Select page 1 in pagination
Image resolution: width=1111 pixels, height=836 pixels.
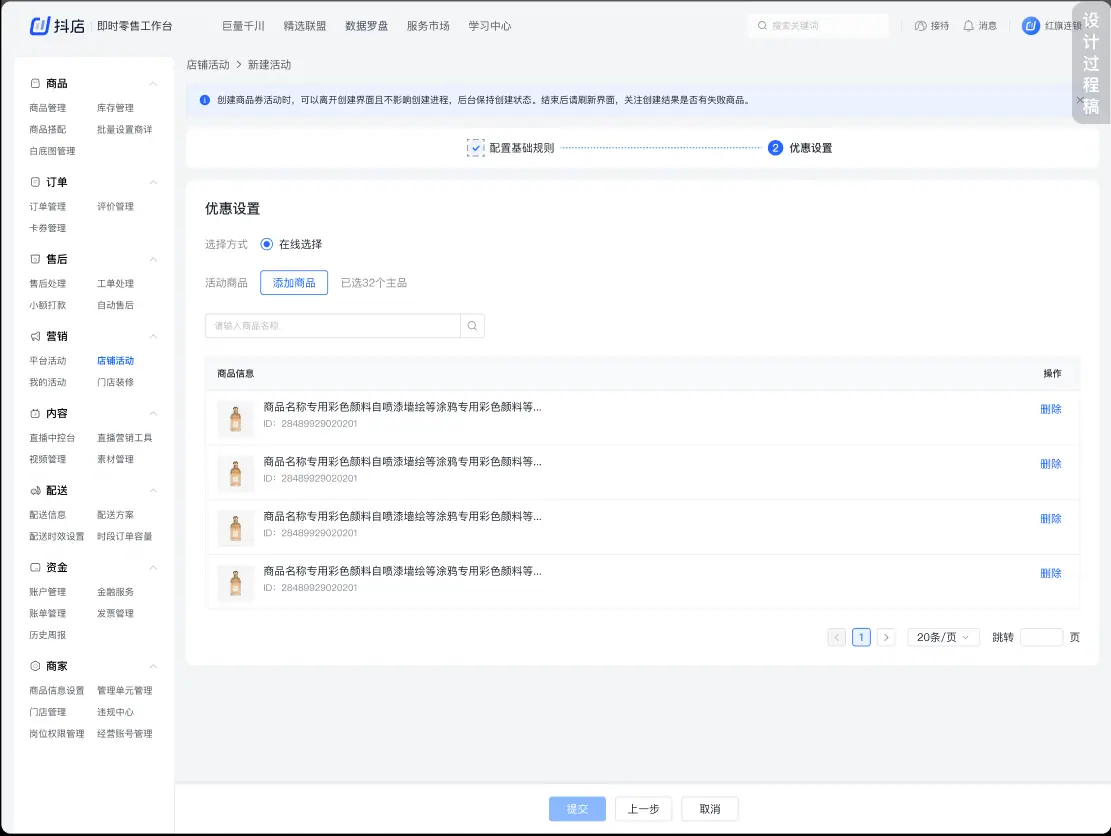[862, 637]
